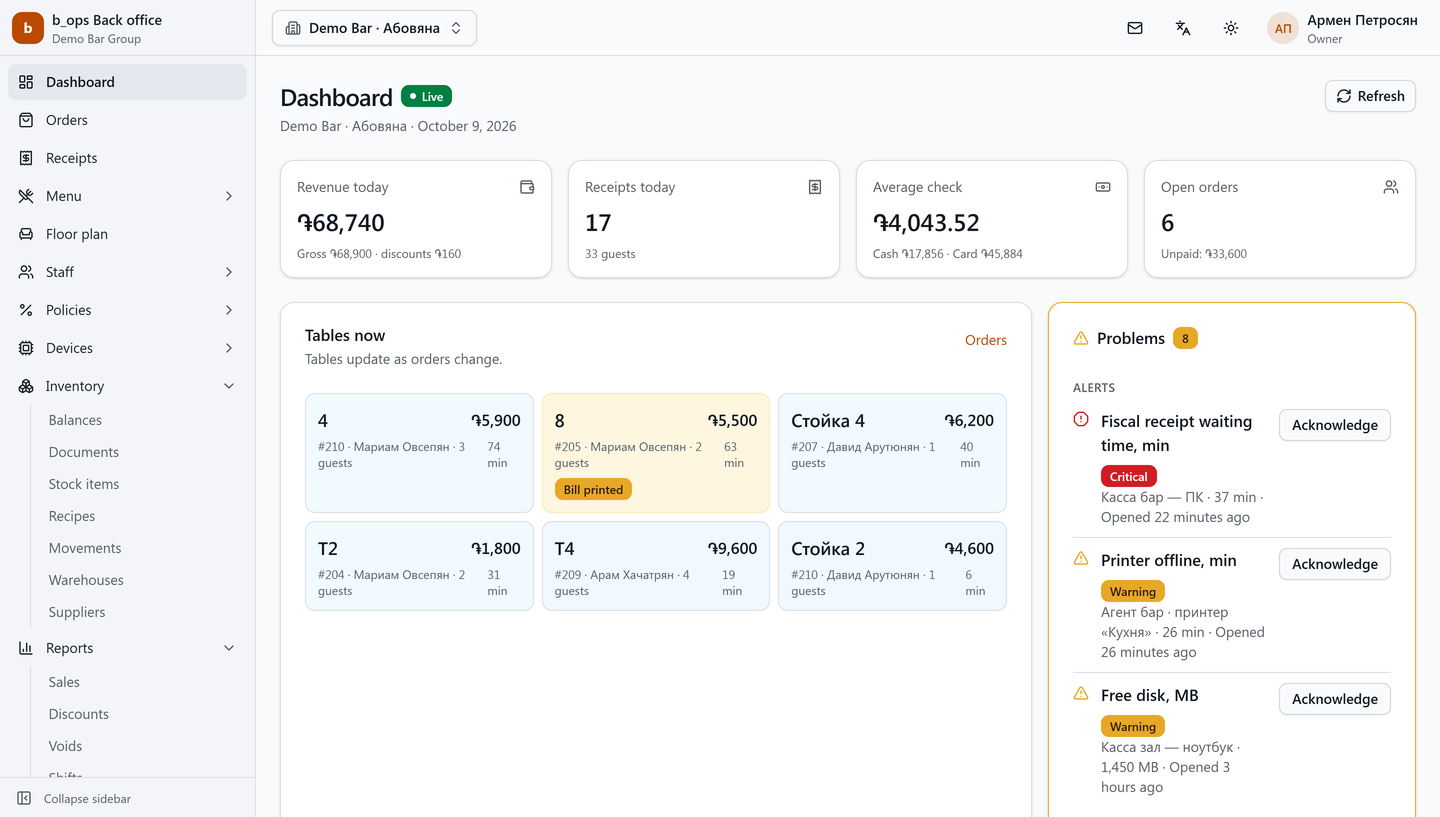The width and height of the screenshot is (1440, 817).
Task: Select table T4 card
Action: [656, 566]
